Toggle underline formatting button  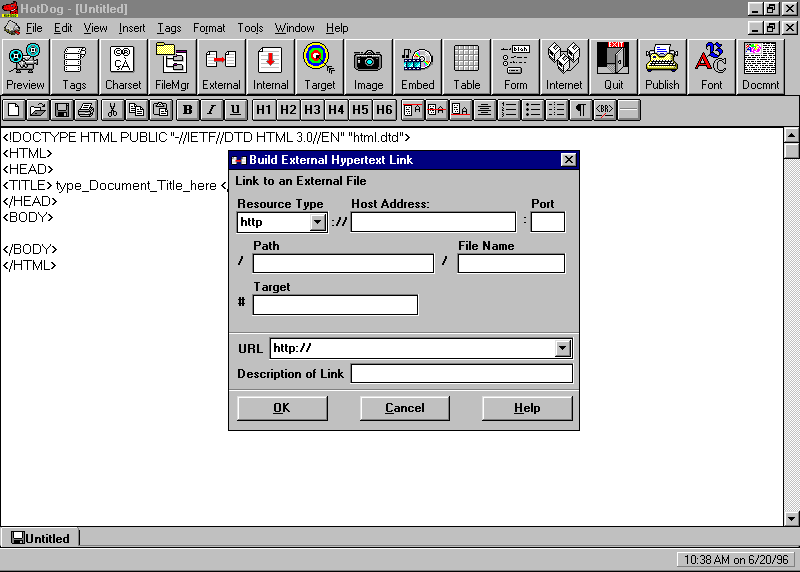coord(235,110)
